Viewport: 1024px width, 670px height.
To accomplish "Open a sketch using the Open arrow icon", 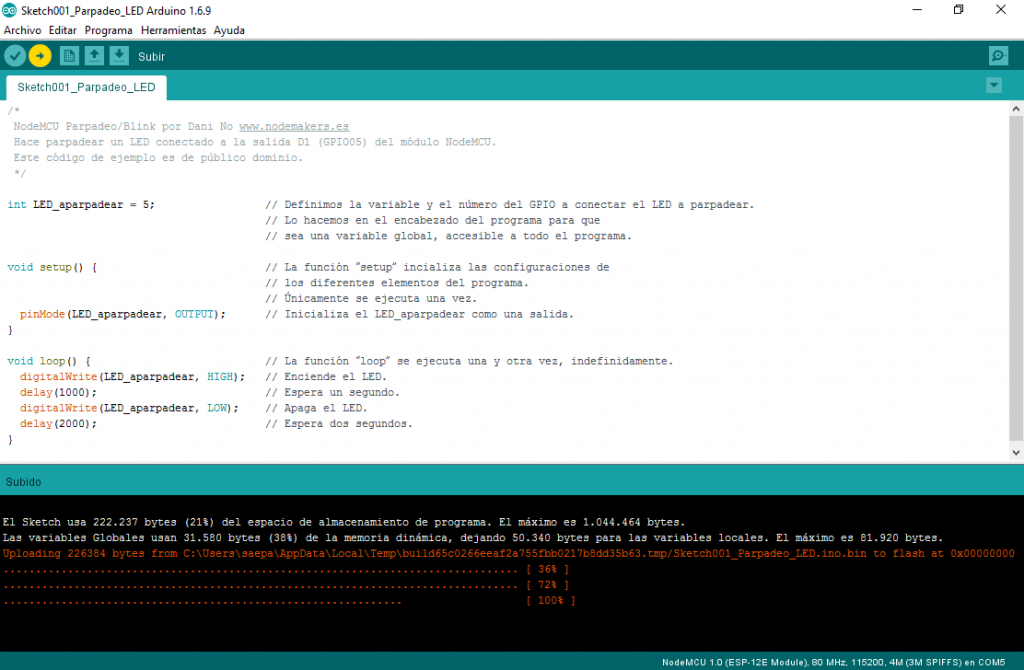I will click(94, 56).
